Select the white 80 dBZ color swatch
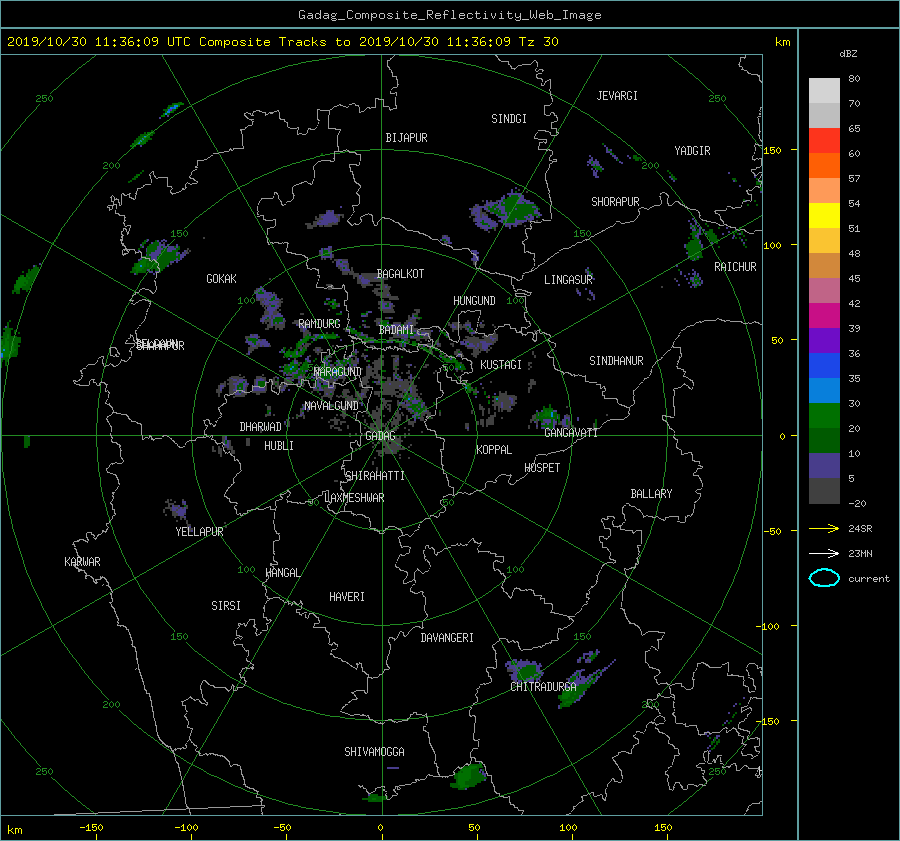The image size is (900, 841). (824, 90)
